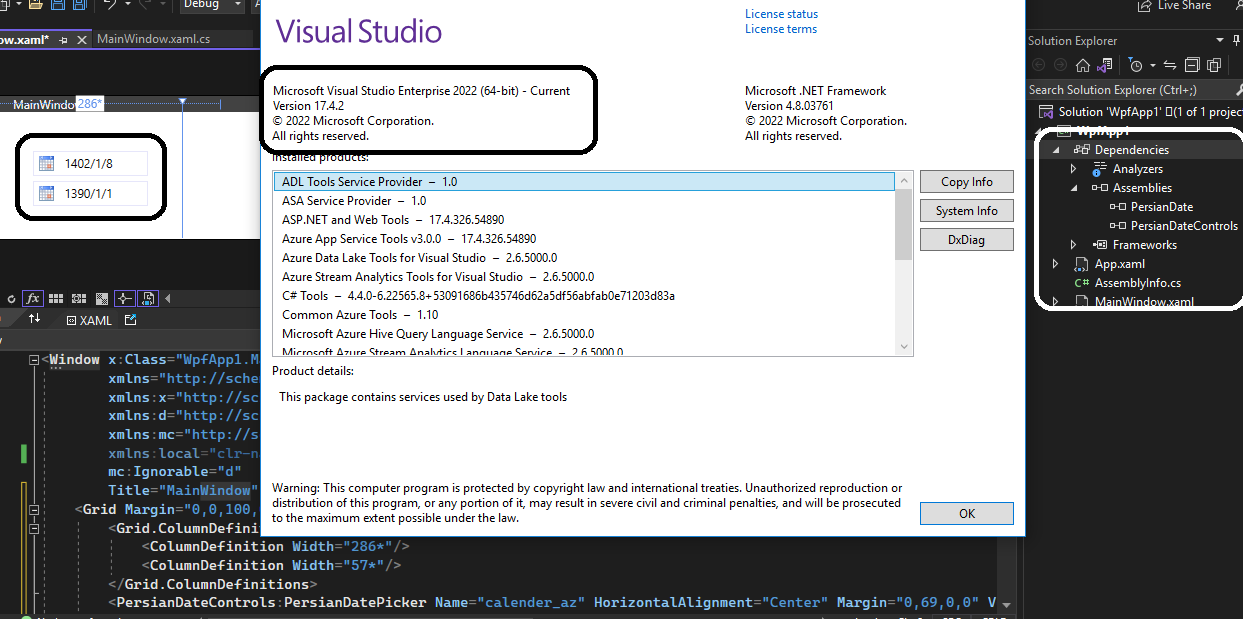Image resolution: width=1243 pixels, height=619 pixels.
Task: Open the pending changes filter dropdown arrow
Action: tap(1153, 65)
